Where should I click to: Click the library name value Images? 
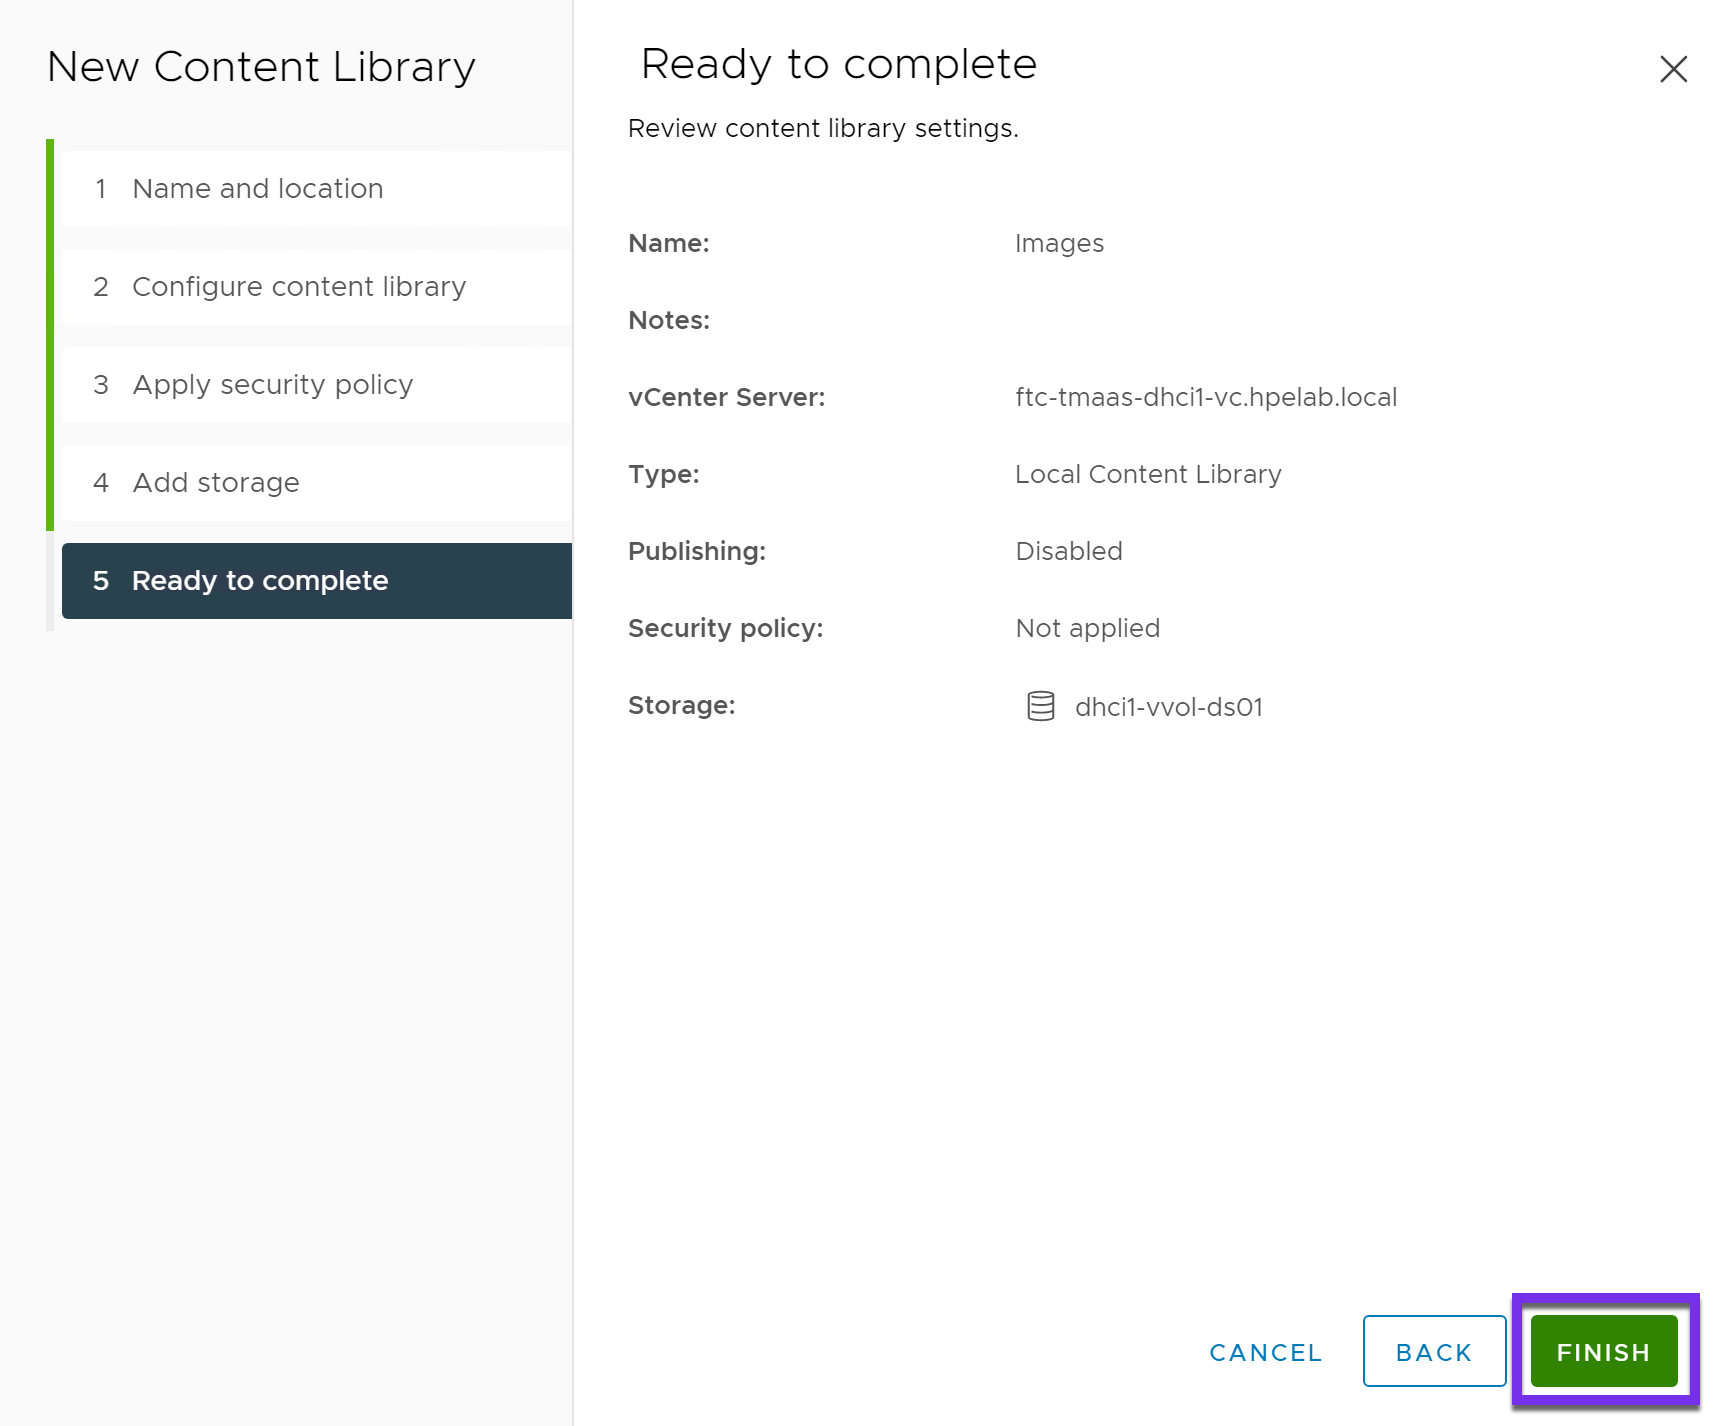point(1059,243)
